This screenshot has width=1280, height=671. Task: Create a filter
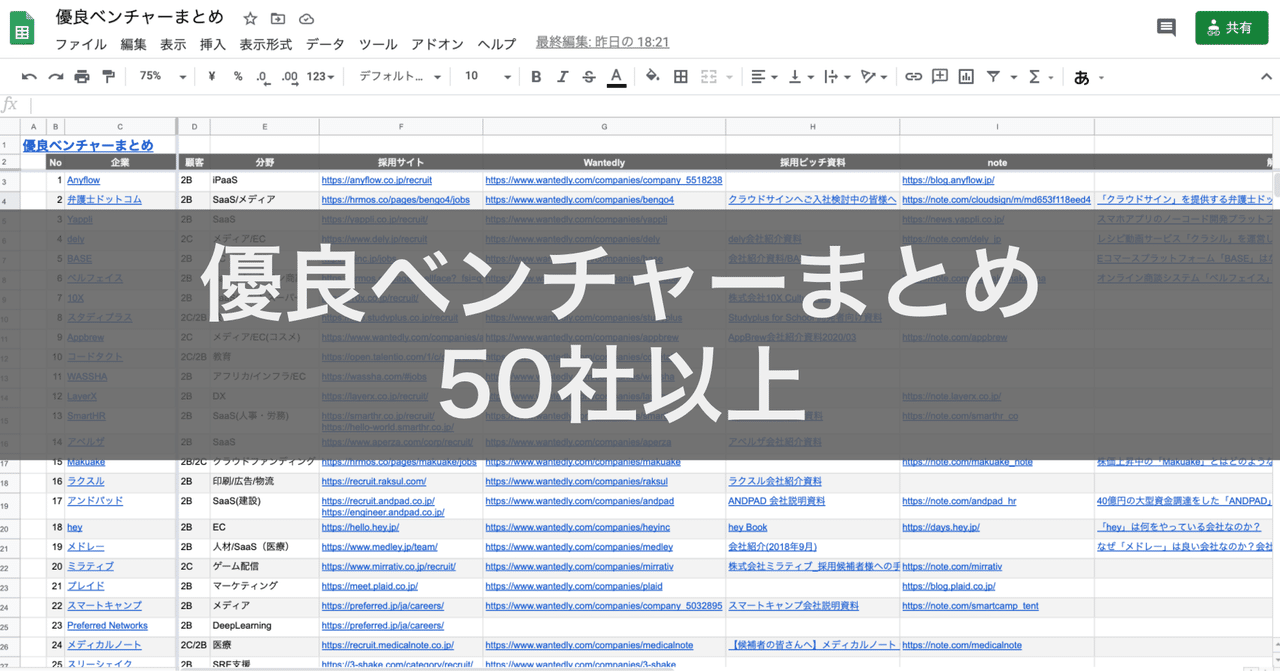tap(991, 76)
